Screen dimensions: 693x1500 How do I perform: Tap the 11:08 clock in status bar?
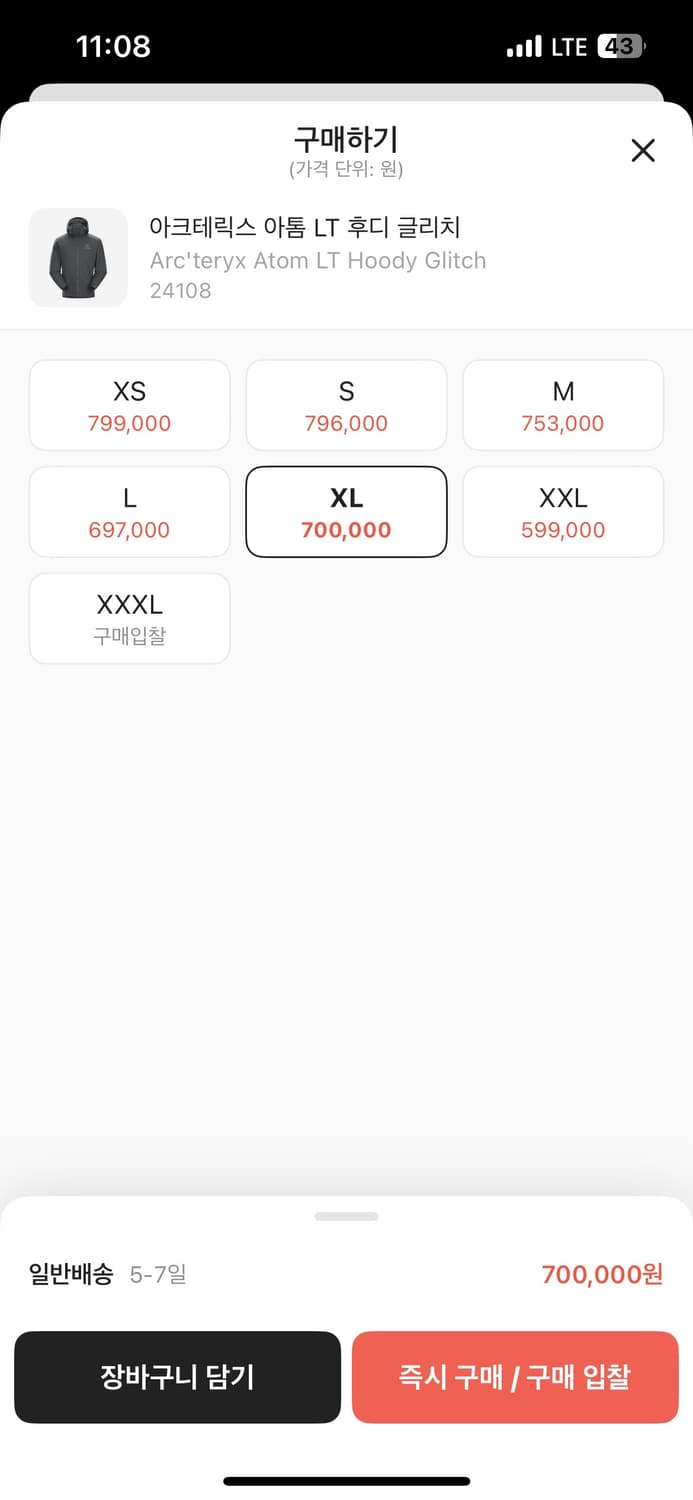tap(113, 46)
